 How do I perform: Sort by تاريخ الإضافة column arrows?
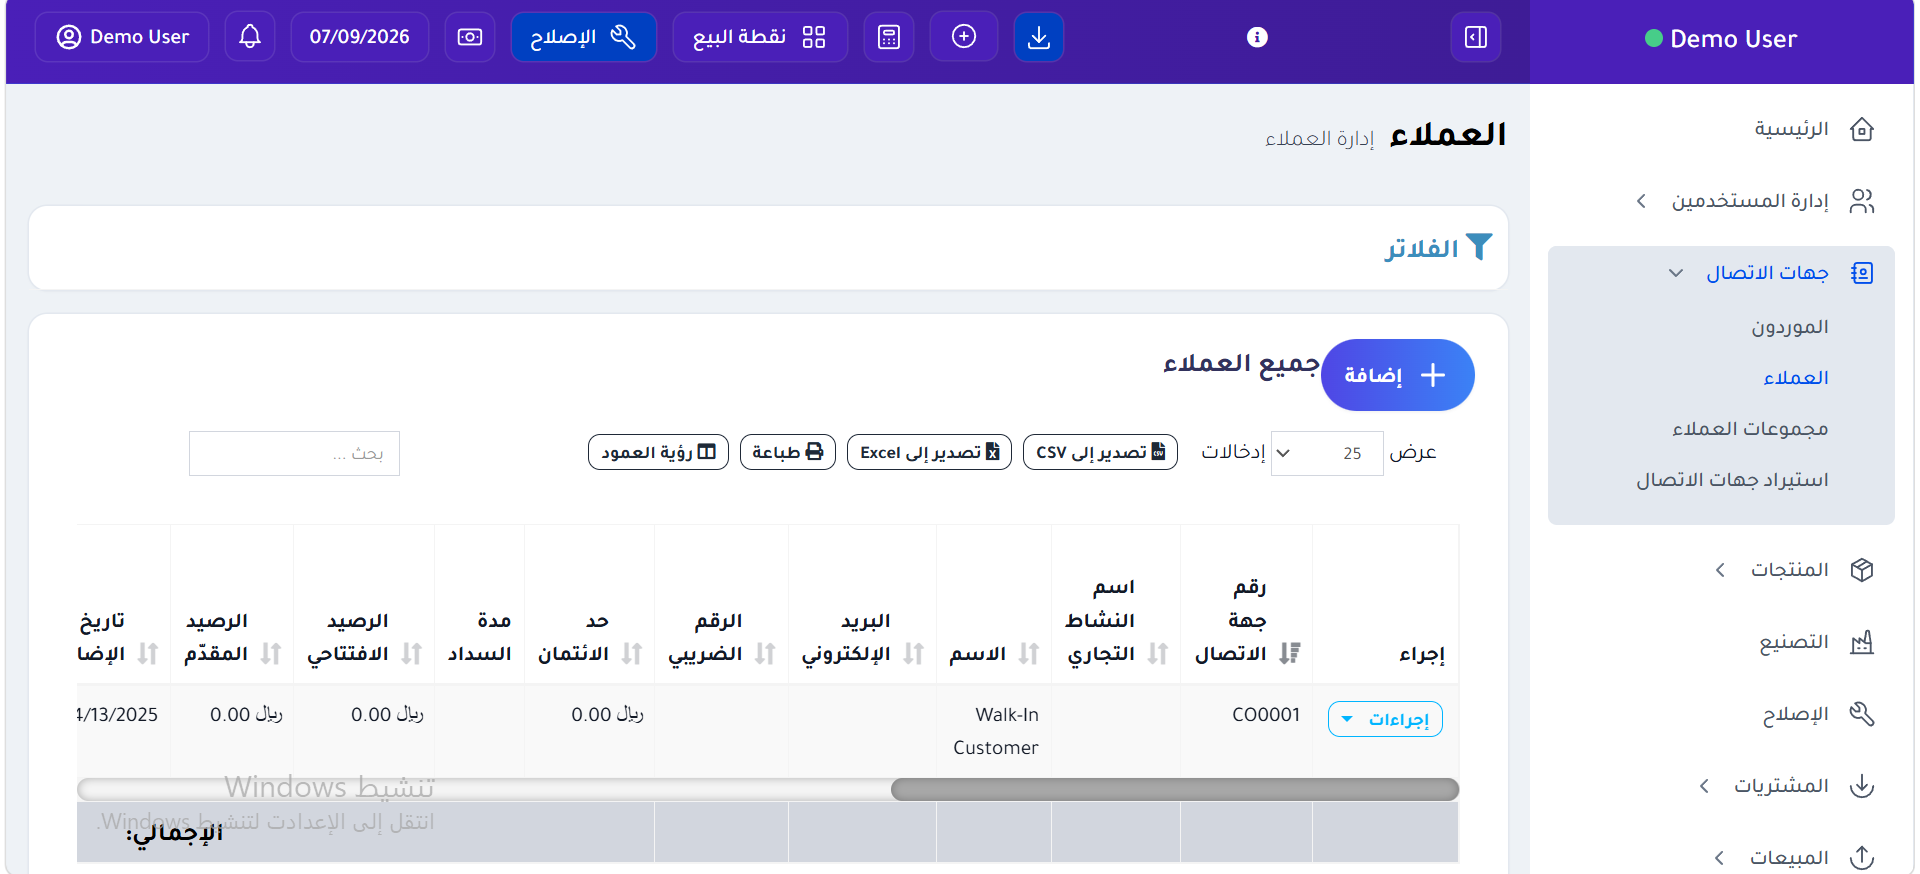[148, 654]
